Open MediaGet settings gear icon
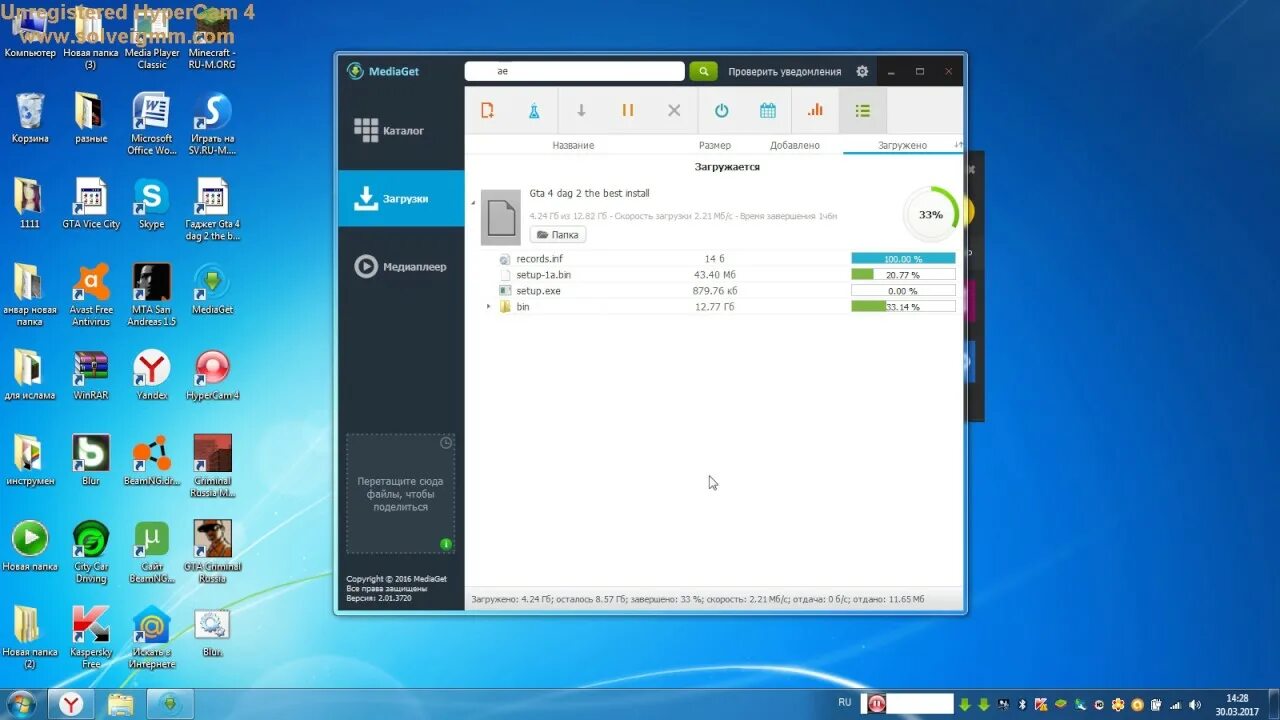Viewport: 1280px width, 720px height. pos(862,71)
